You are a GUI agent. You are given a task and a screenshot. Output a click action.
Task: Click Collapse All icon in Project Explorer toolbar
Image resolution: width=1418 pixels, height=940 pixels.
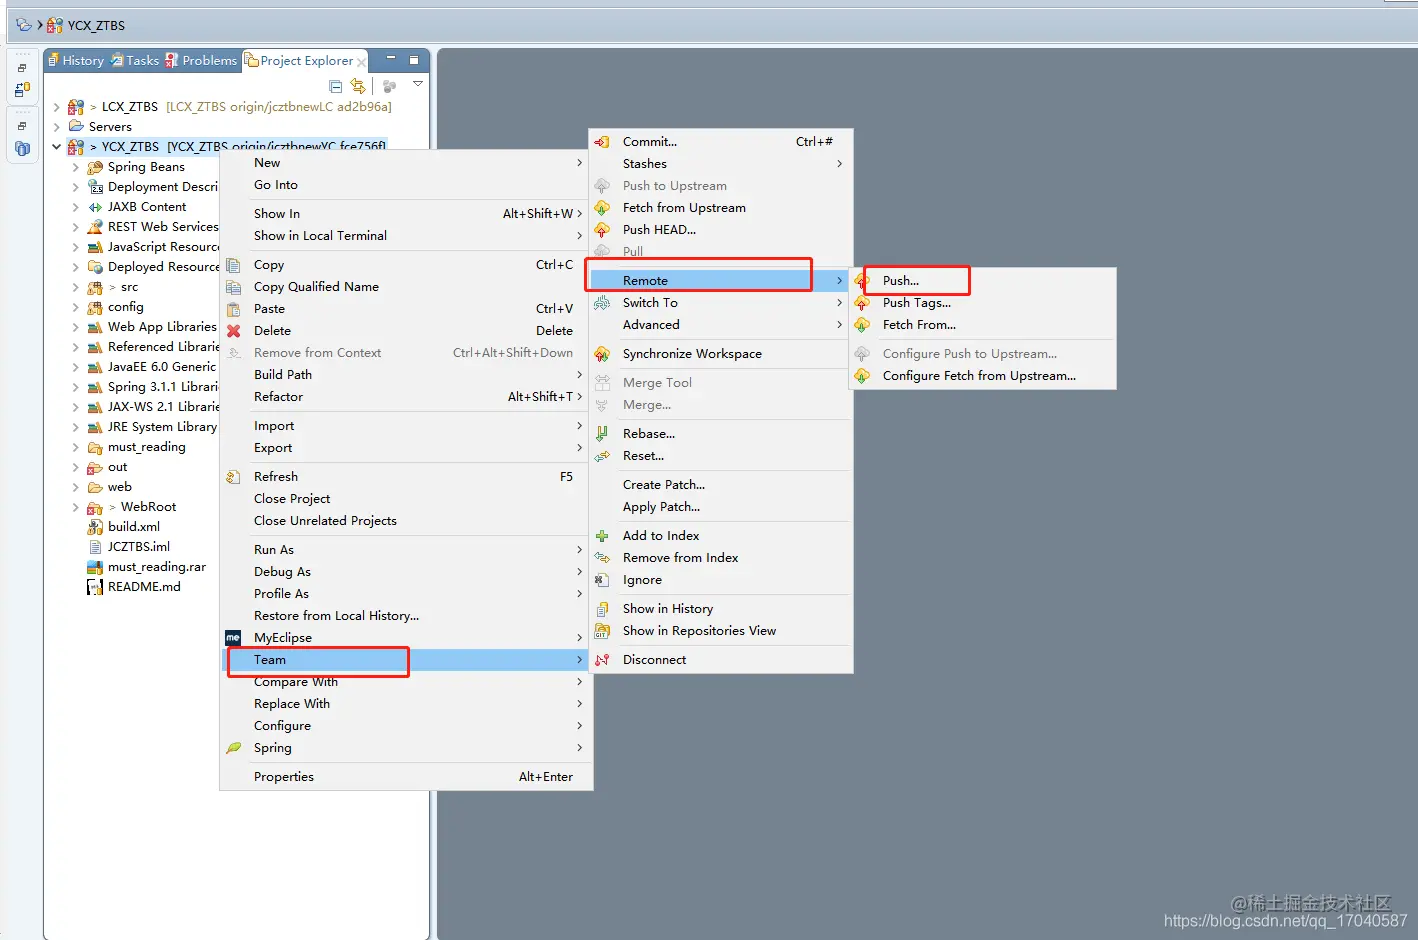point(336,87)
